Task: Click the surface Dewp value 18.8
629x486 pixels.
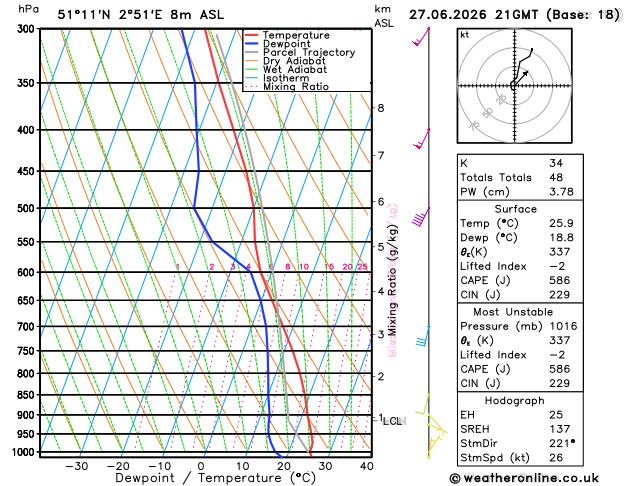Action: click(x=561, y=238)
